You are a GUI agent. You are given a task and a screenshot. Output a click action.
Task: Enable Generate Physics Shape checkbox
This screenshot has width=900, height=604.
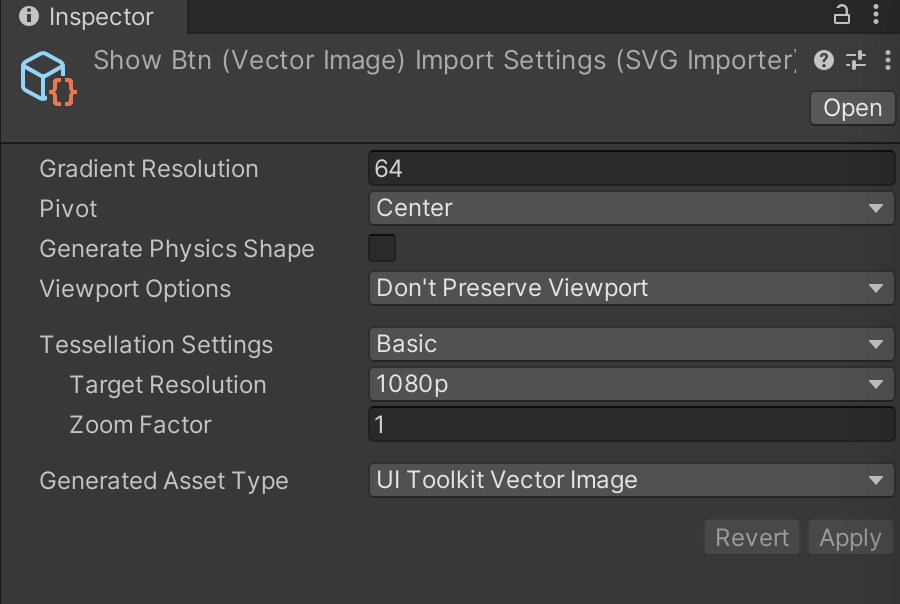382,248
